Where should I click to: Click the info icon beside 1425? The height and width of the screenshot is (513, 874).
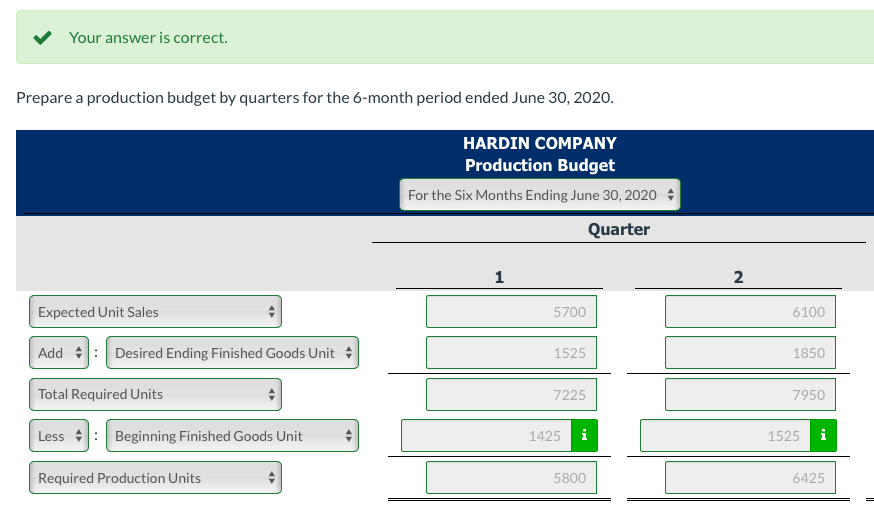(x=584, y=435)
